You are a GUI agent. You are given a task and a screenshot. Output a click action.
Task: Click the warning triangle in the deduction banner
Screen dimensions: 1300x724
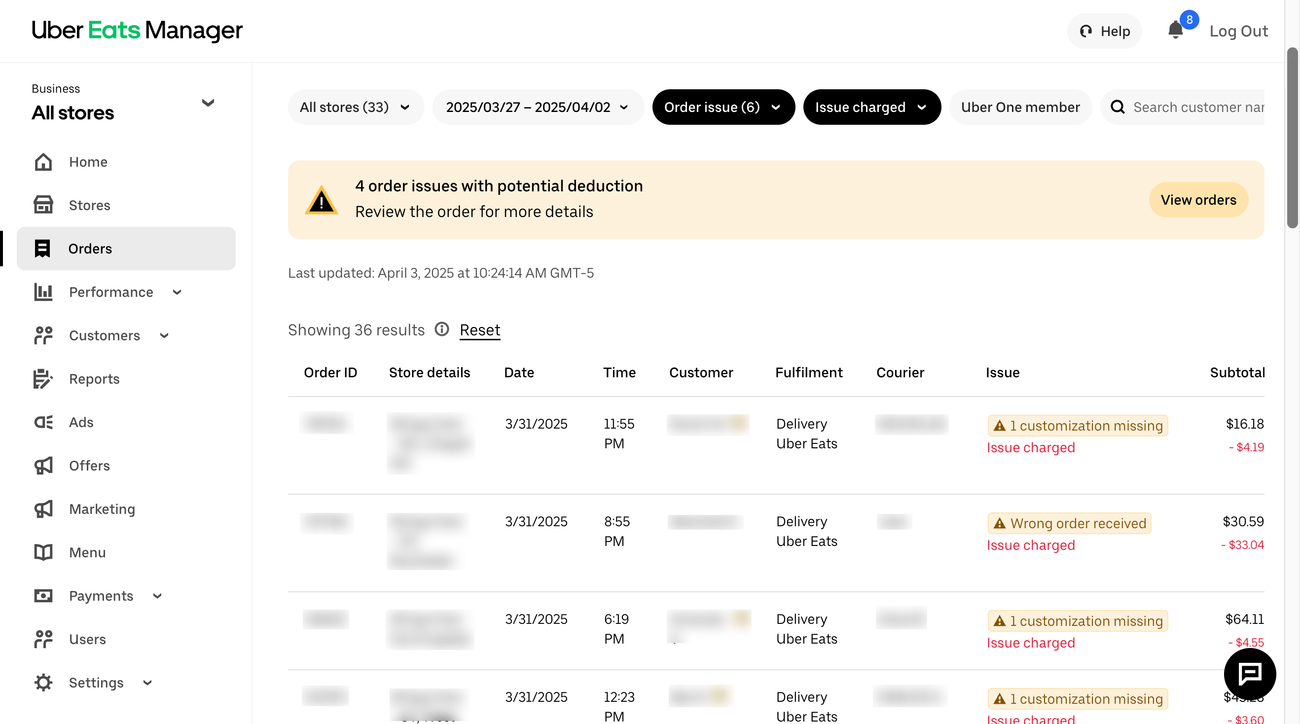coord(321,200)
